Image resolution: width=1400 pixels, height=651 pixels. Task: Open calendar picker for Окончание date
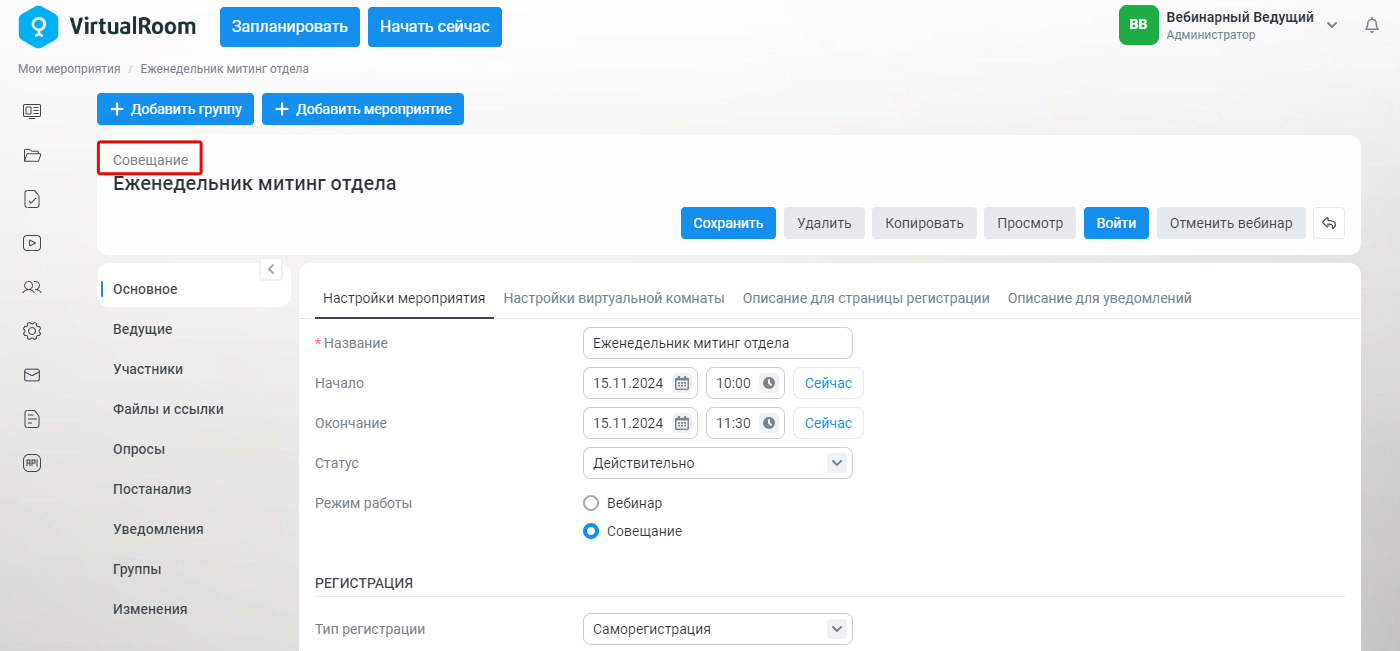tap(681, 423)
